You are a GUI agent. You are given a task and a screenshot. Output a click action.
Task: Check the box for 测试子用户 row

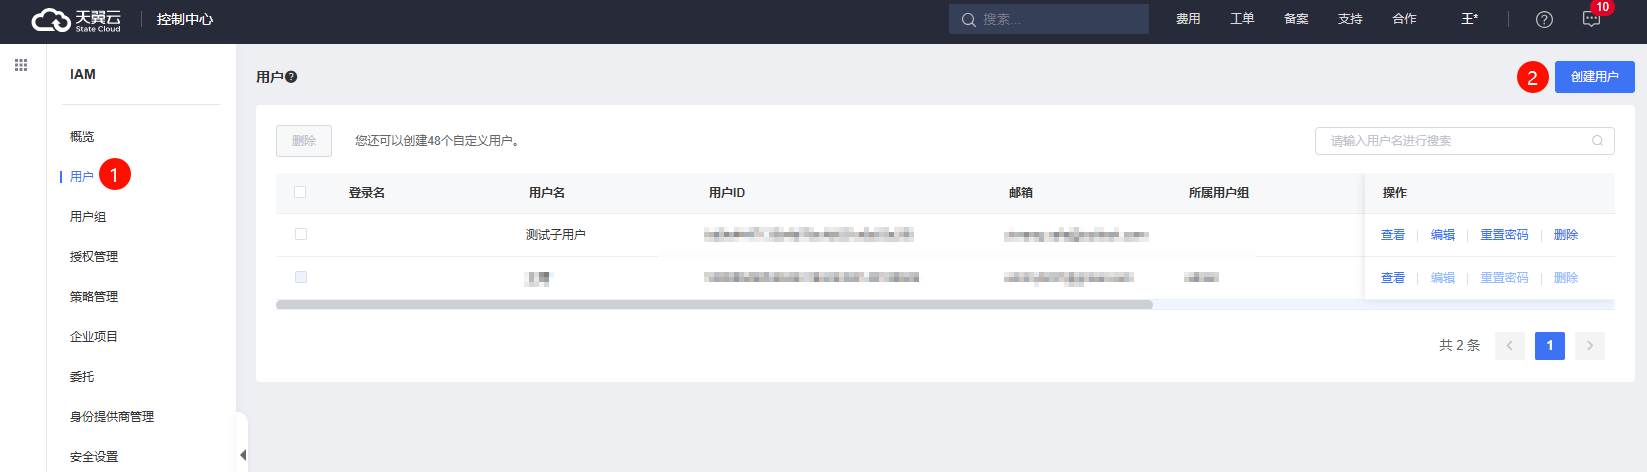tap(301, 234)
